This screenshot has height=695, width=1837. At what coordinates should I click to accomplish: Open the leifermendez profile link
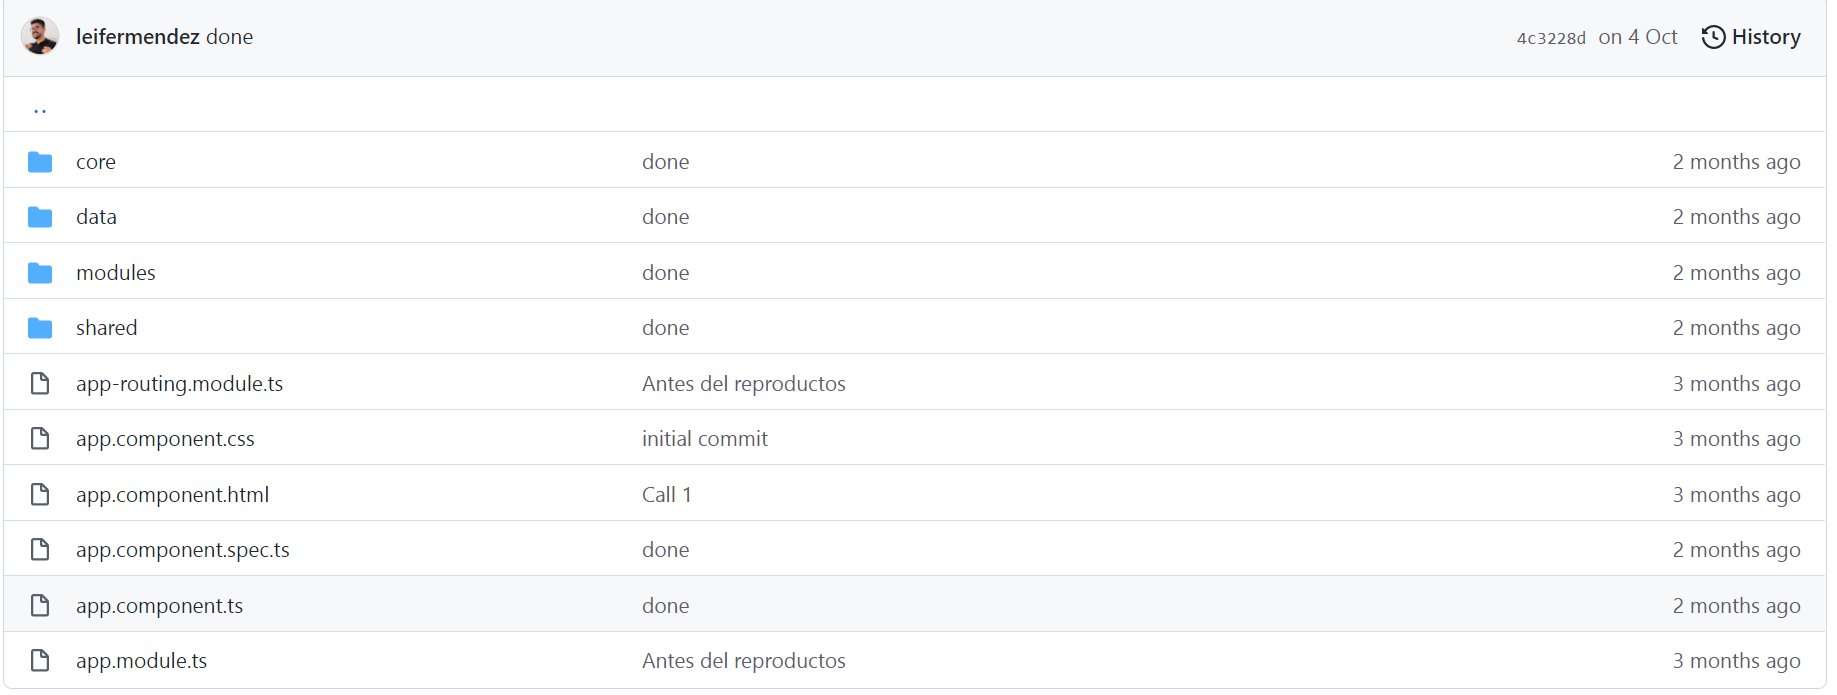coord(138,36)
